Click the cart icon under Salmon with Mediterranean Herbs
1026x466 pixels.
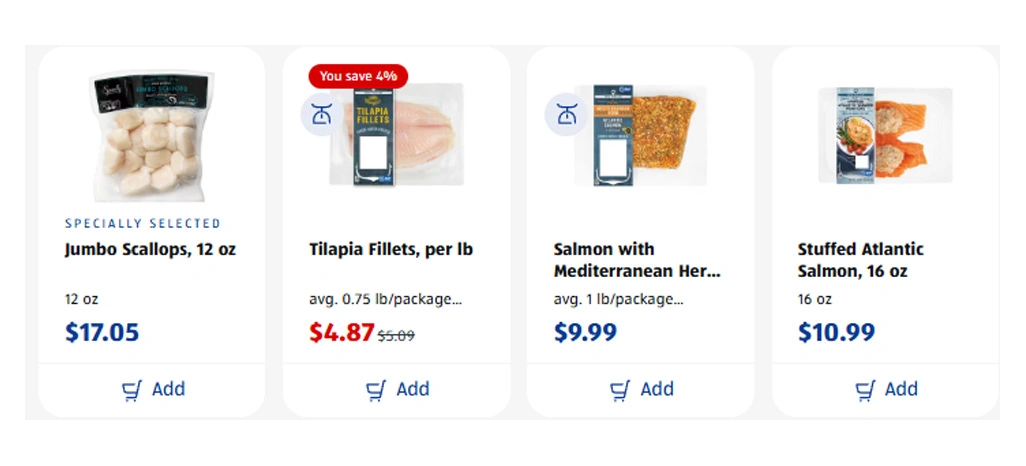pos(620,390)
